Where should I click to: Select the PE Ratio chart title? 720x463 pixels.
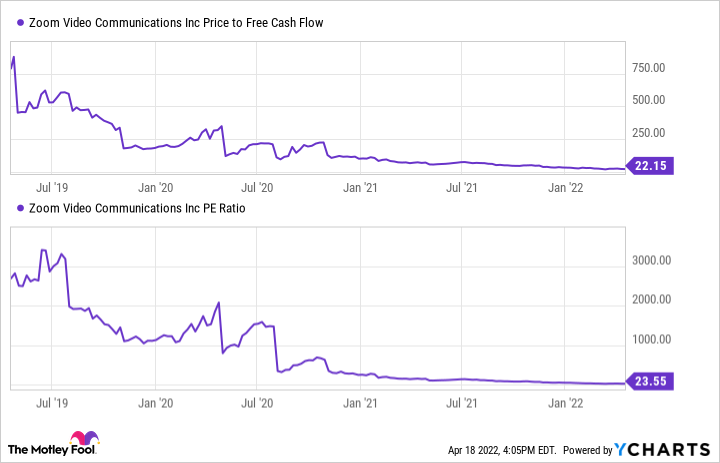click(x=131, y=208)
